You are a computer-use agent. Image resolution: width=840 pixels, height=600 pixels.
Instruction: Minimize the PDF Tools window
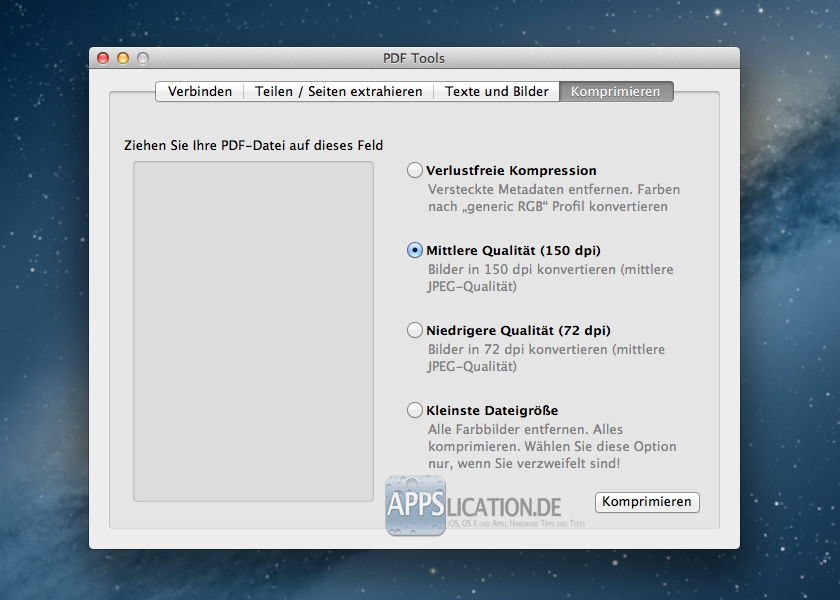(x=123, y=58)
